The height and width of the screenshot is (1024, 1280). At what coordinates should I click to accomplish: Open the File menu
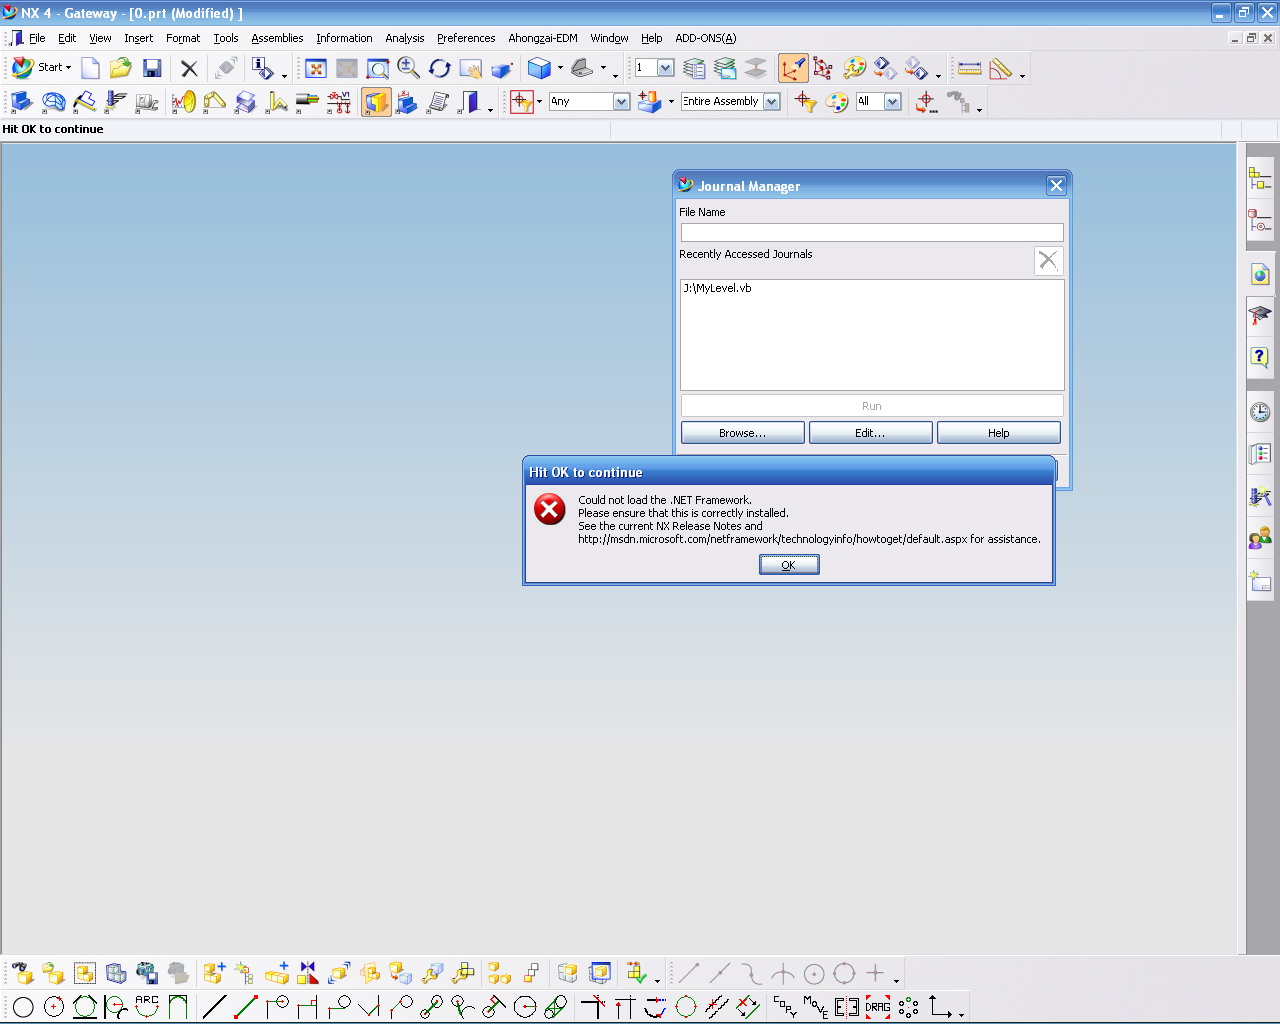pyautogui.click(x=37, y=38)
